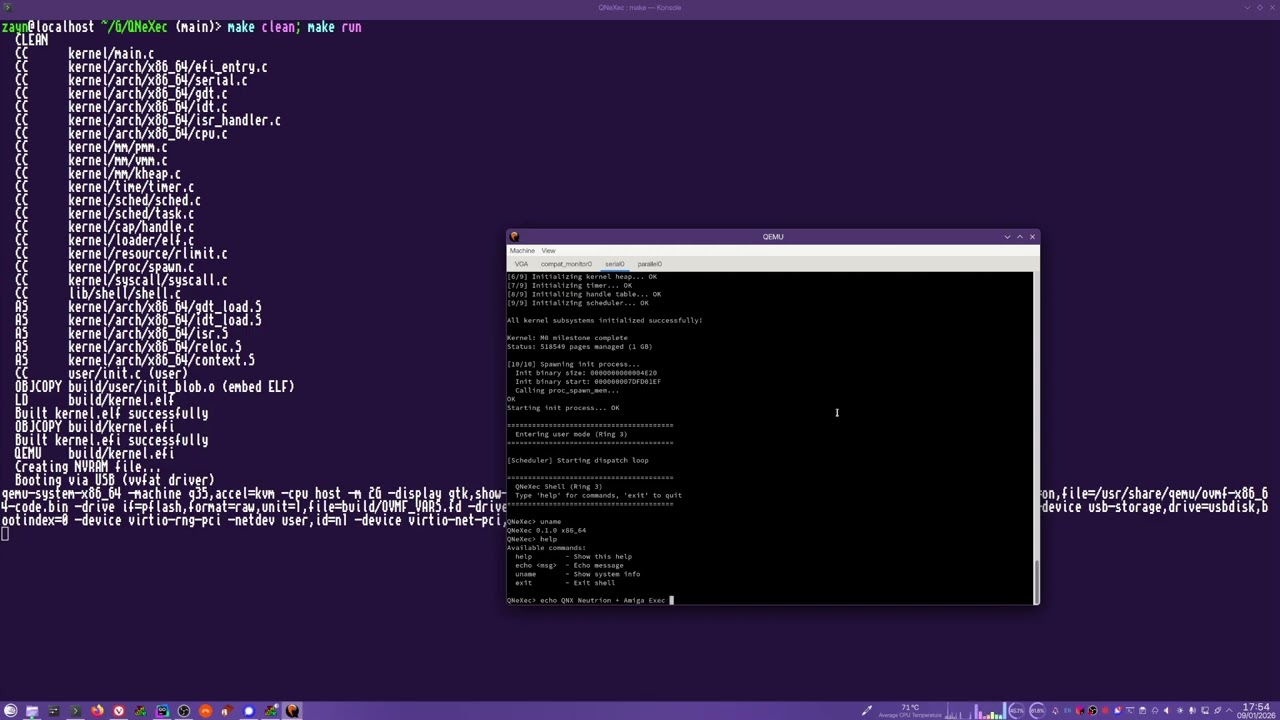This screenshot has height=720, width=1280.
Task: Switch to the Konsole terminal taskbar icon
Action: coord(76,711)
